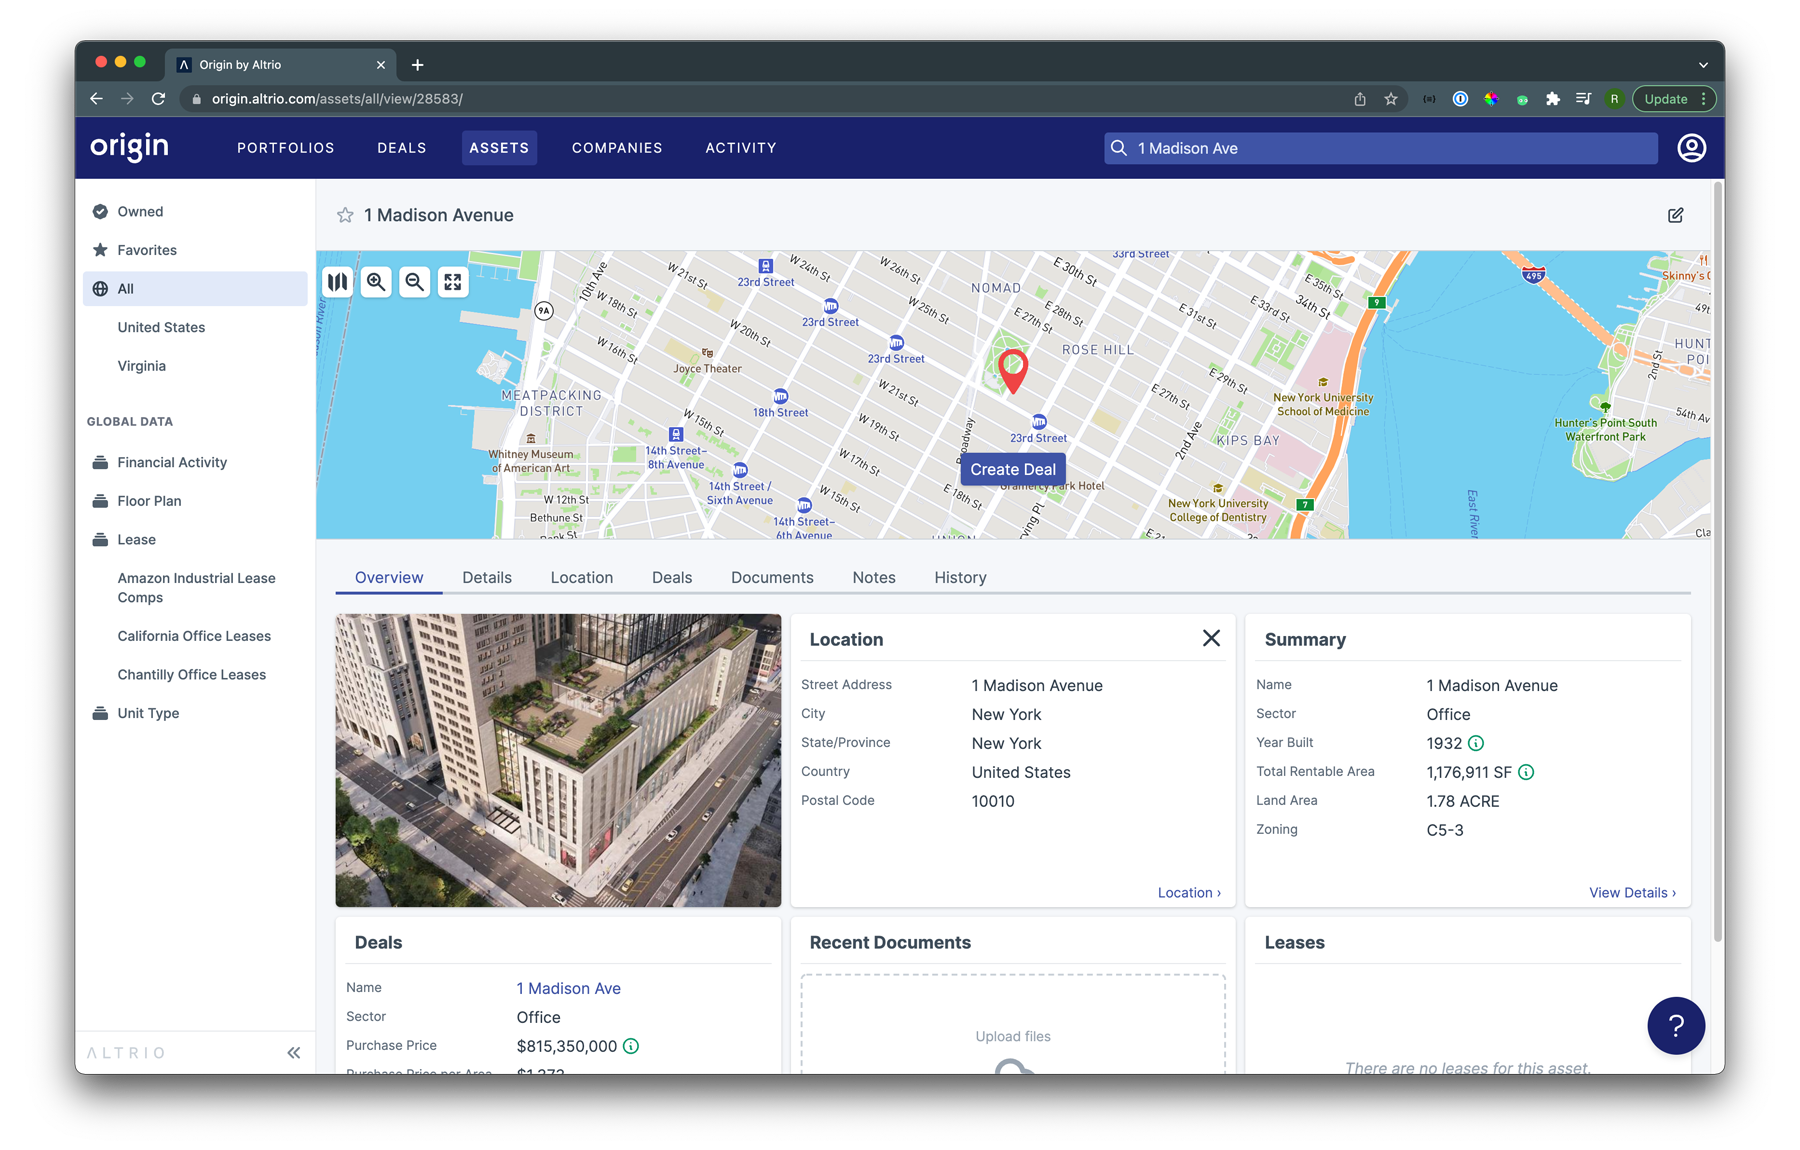1800x1150 pixels.
Task: Open the View Details link
Action: 1632,892
